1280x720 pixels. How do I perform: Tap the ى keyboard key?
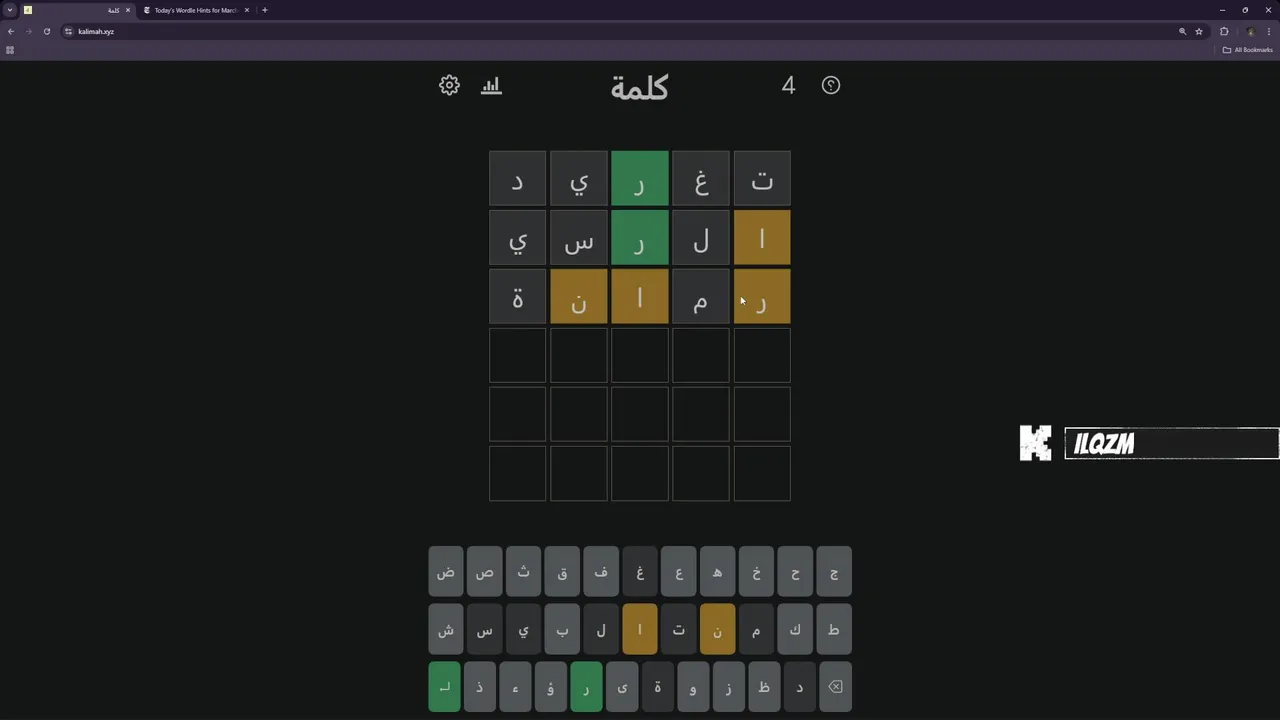622,687
